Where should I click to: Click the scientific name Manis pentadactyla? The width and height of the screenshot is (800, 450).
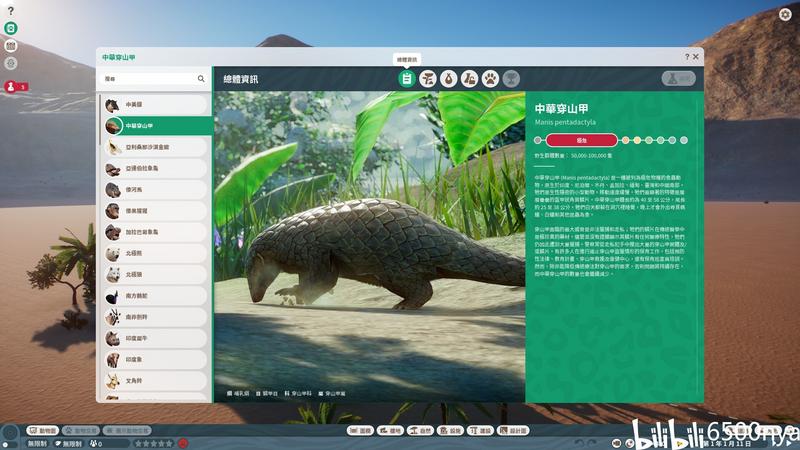[565, 122]
